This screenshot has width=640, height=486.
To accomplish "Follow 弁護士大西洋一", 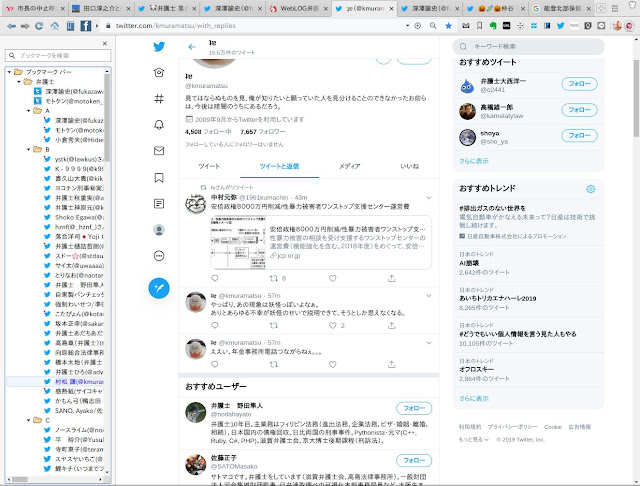I will (579, 84).
